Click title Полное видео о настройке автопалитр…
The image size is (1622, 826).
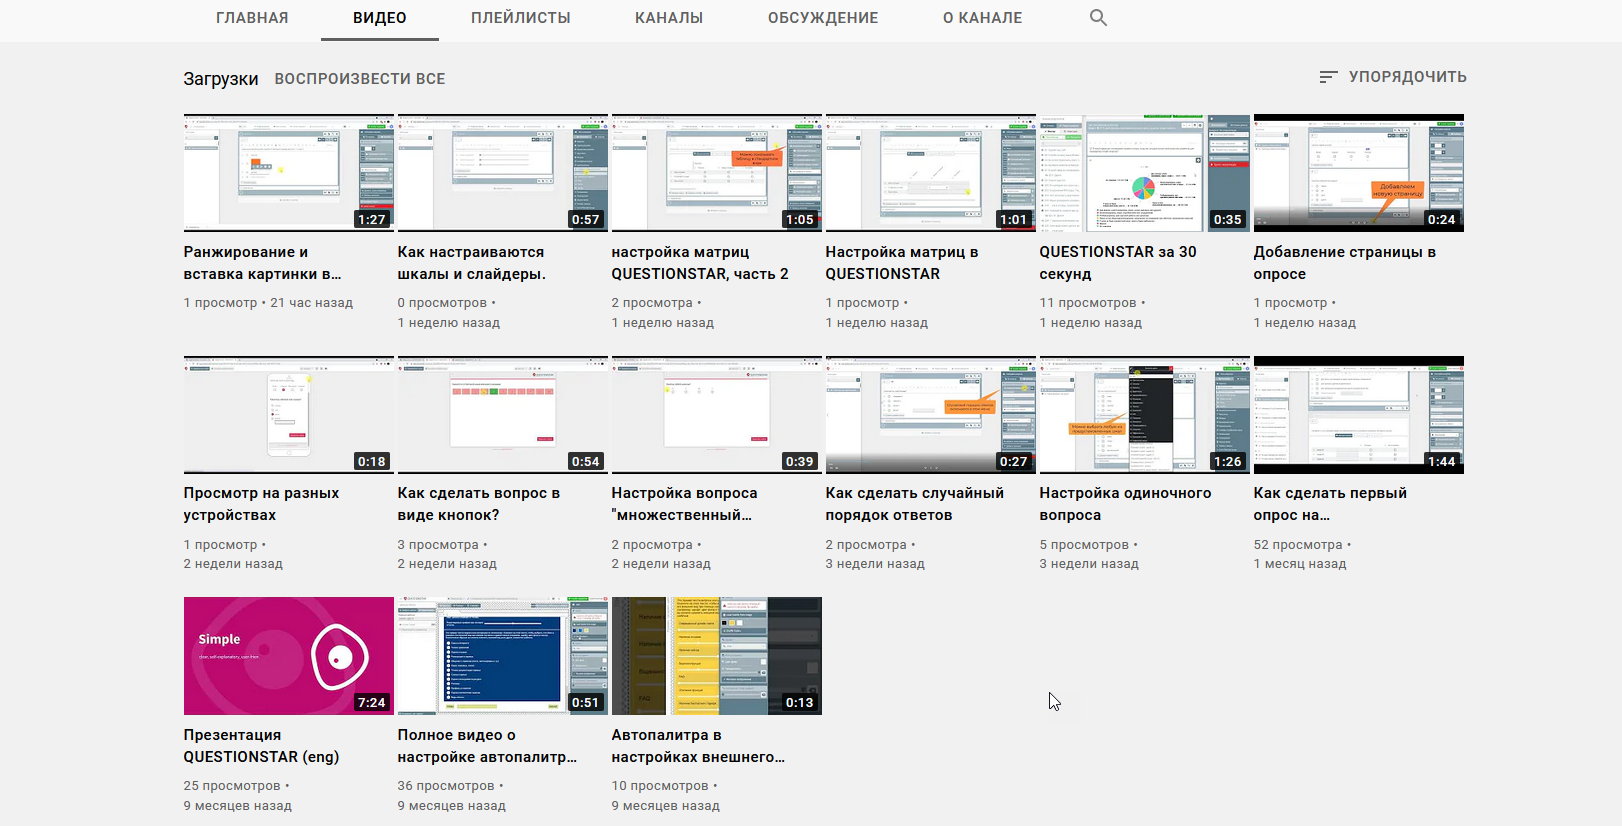[x=487, y=746]
